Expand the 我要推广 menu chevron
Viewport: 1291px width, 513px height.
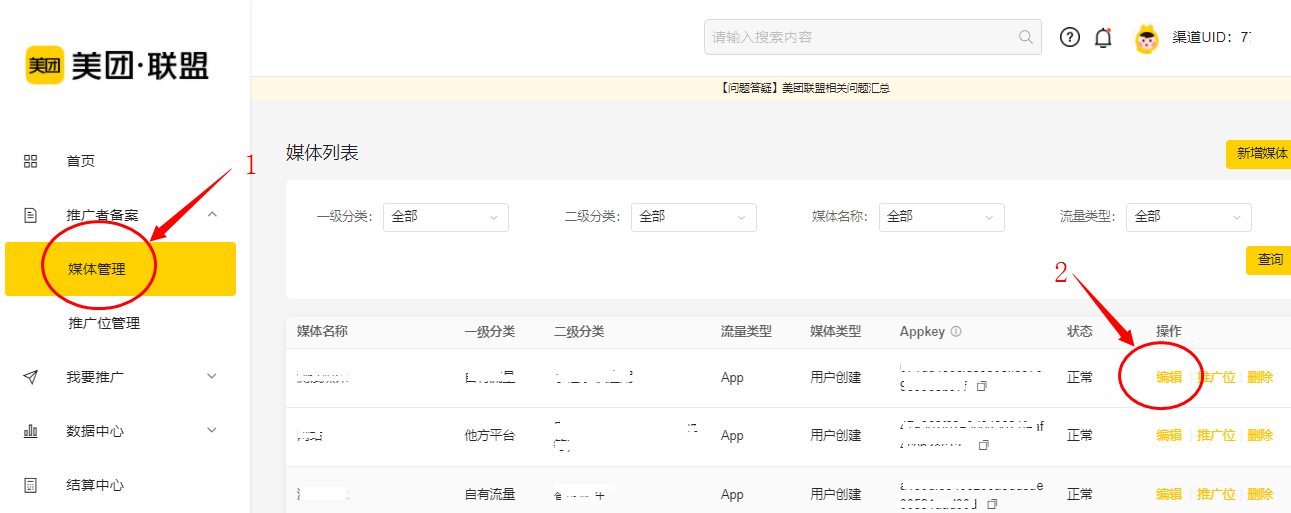[212, 377]
